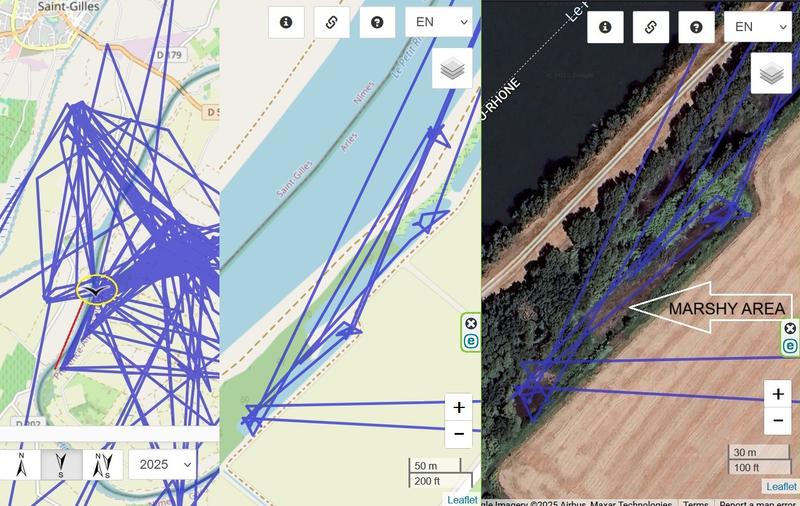
Task: Open the info button on the satellite map
Action: 605,27
